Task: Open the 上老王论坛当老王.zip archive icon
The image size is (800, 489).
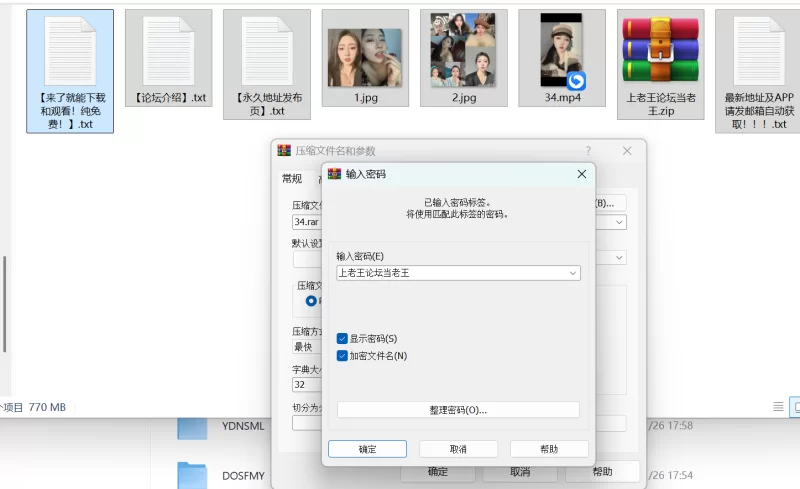Action: tap(660, 50)
